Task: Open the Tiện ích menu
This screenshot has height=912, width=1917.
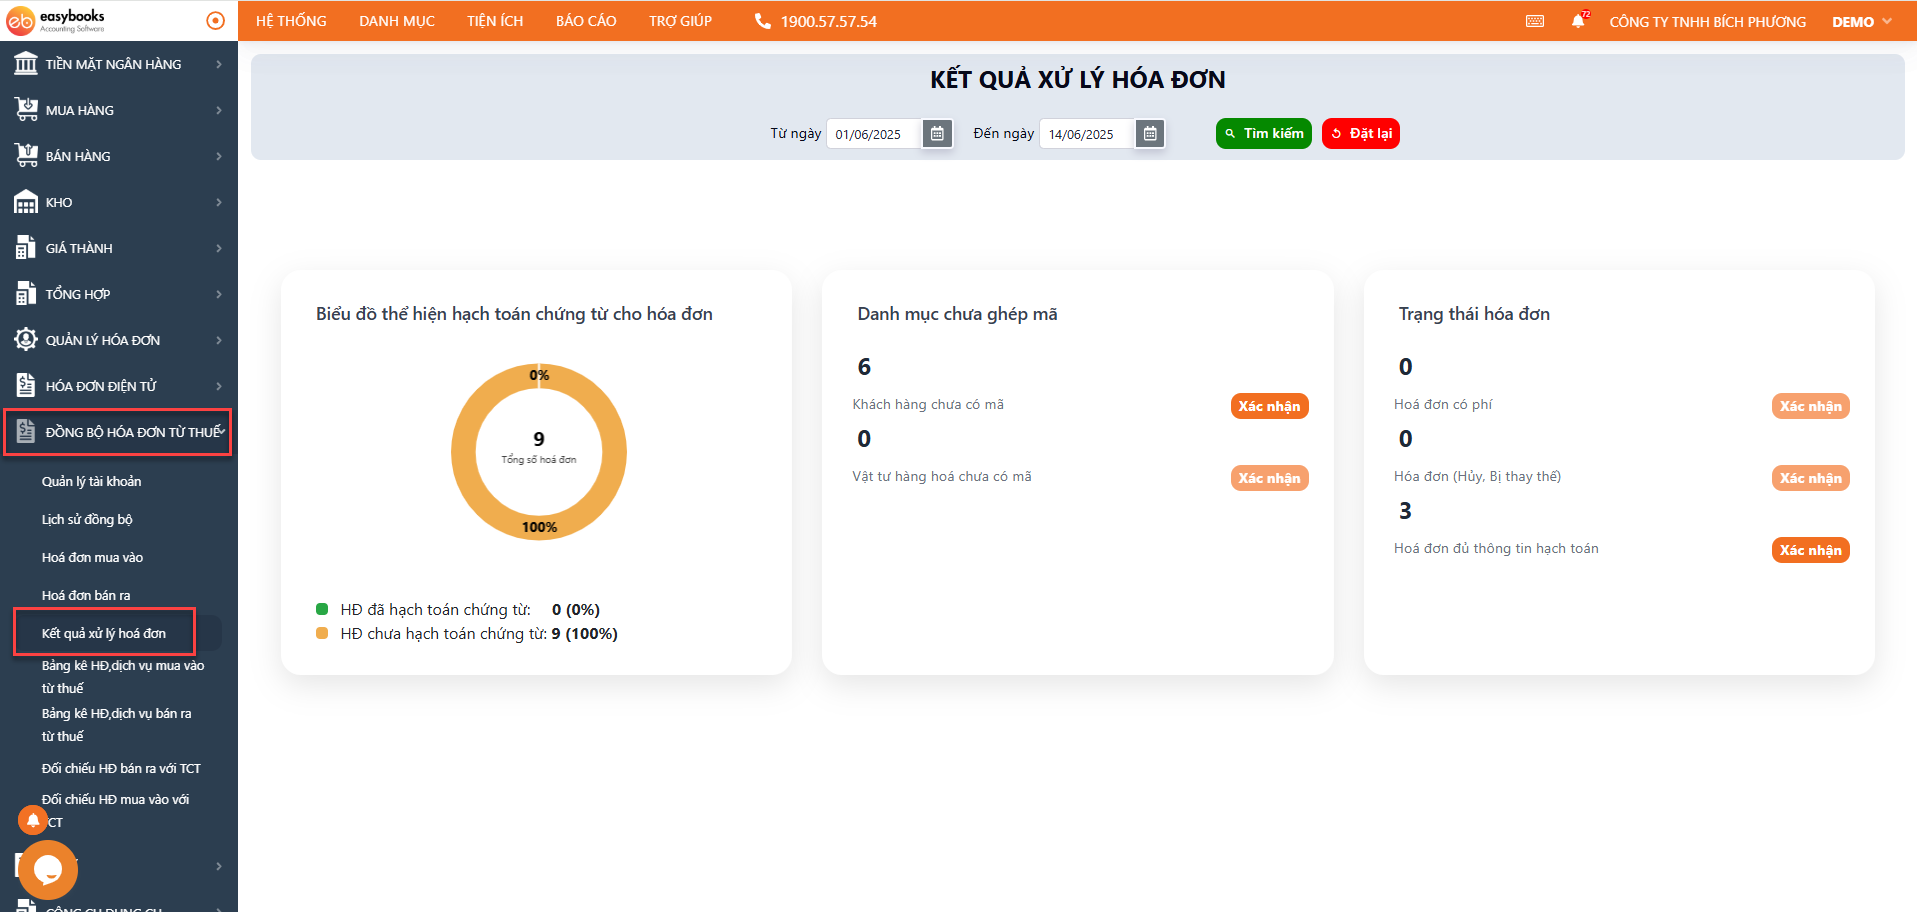Action: 495,21
